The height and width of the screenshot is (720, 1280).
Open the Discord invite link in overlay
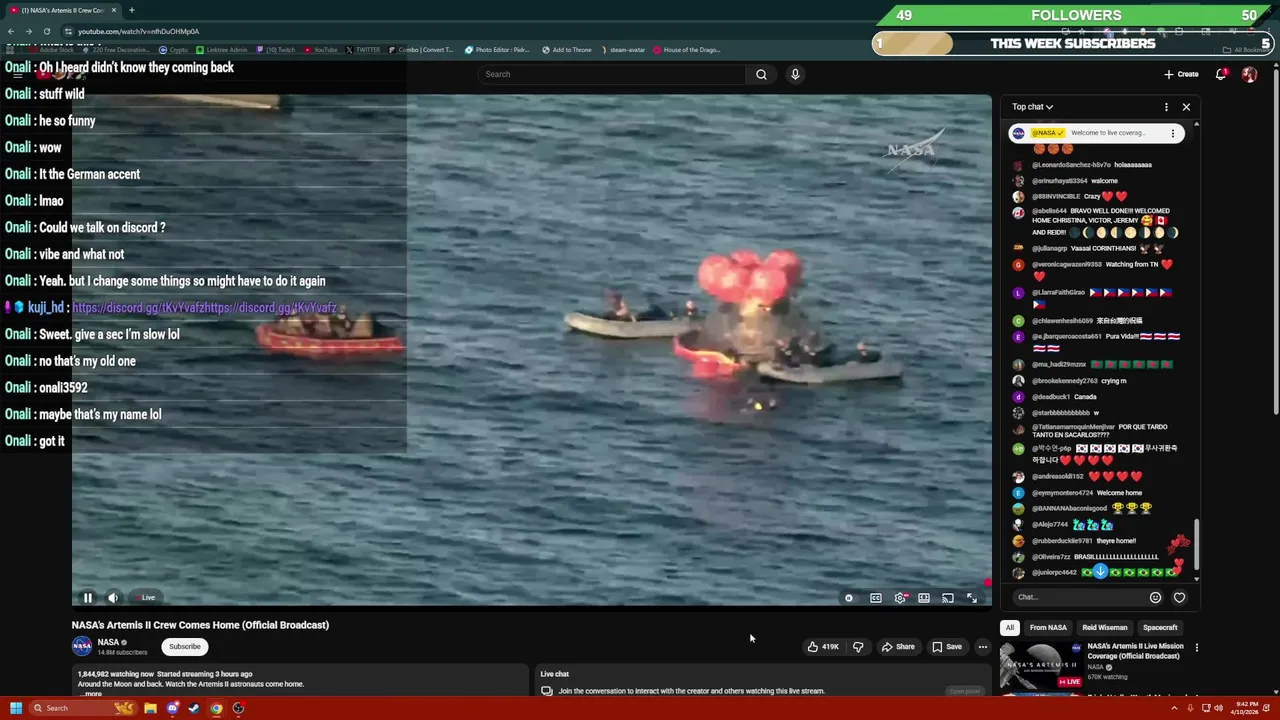click(x=204, y=308)
